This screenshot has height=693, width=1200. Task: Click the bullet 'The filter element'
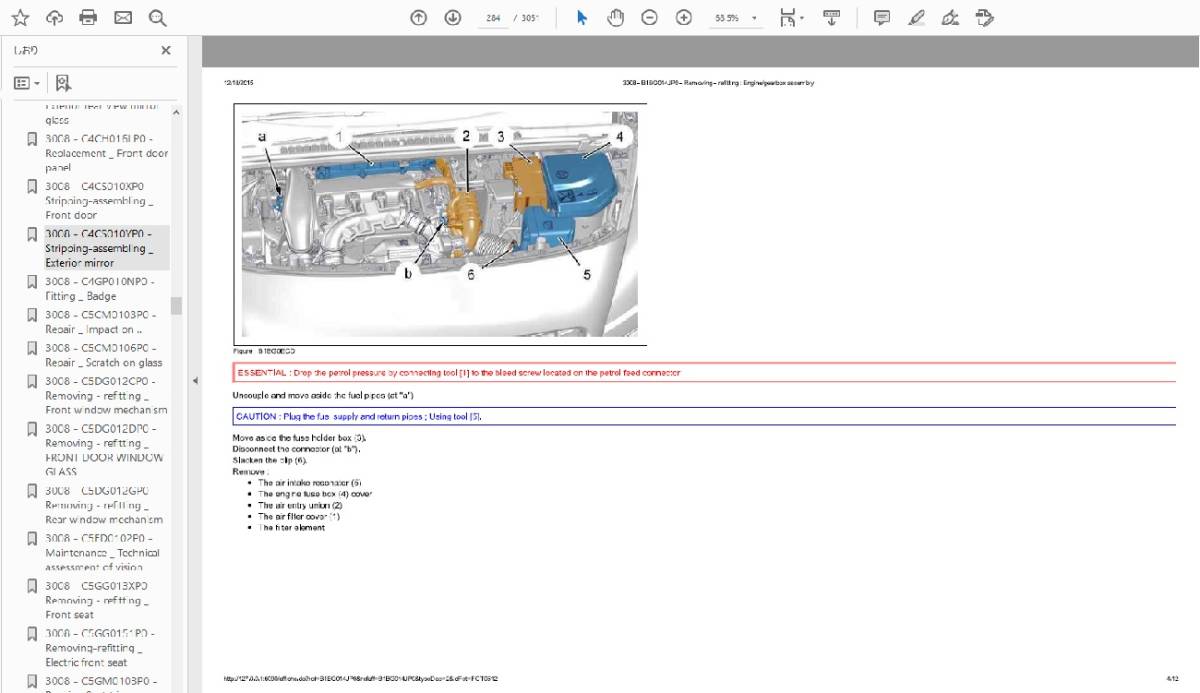click(x=291, y=527)
